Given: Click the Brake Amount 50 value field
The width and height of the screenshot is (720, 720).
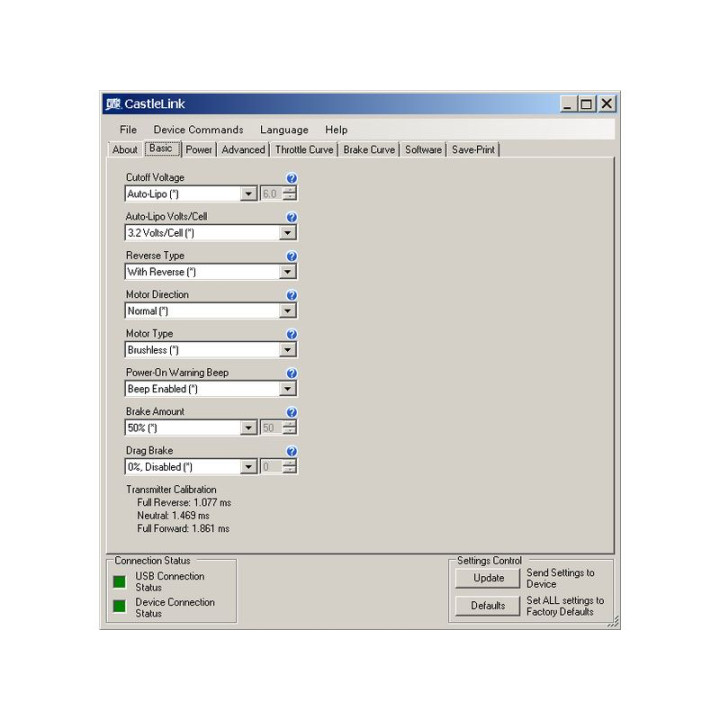Looking at the screenshot, I should tap(271, 428).
